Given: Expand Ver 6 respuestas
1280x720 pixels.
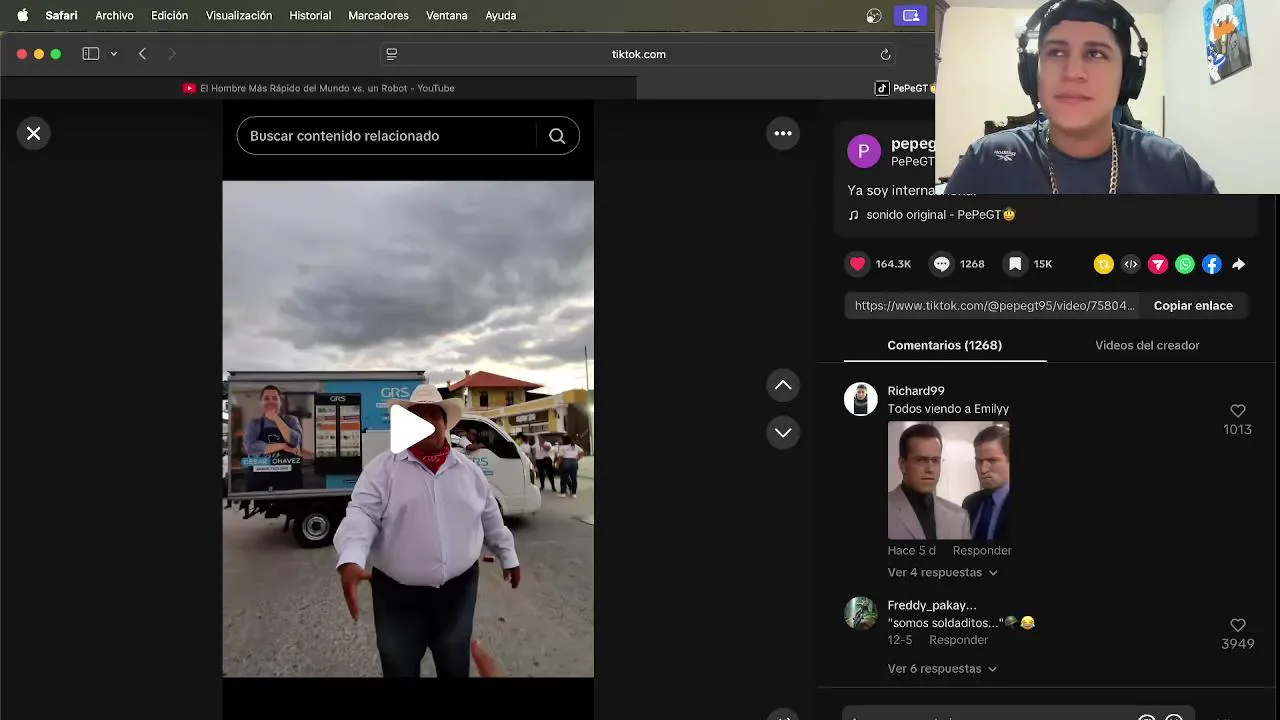Looking at the screenshot, I should click(x=942, y=669).
